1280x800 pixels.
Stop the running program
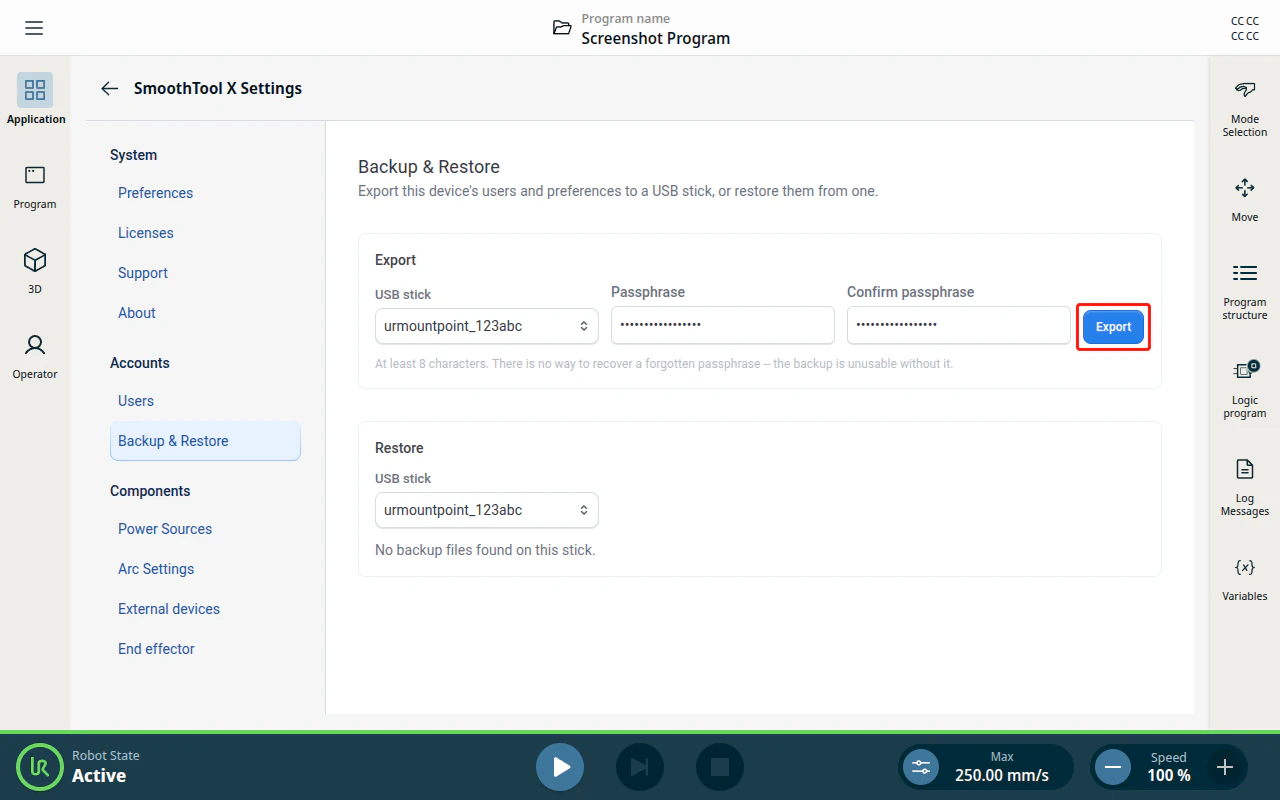720,767
